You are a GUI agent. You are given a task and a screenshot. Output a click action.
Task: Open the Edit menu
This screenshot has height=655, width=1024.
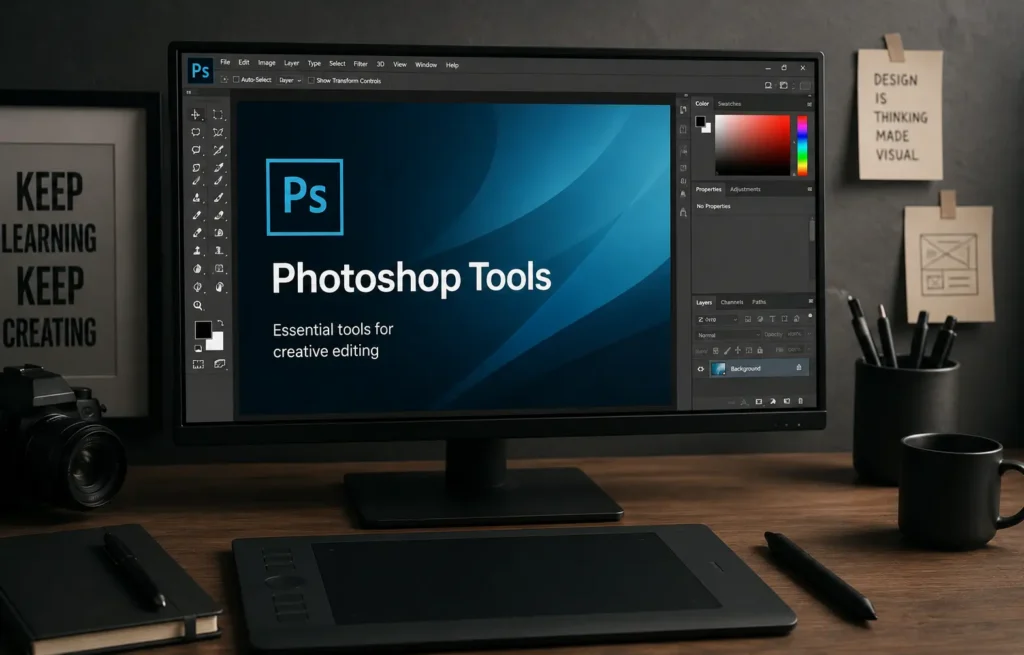click(x=244, y=63)
